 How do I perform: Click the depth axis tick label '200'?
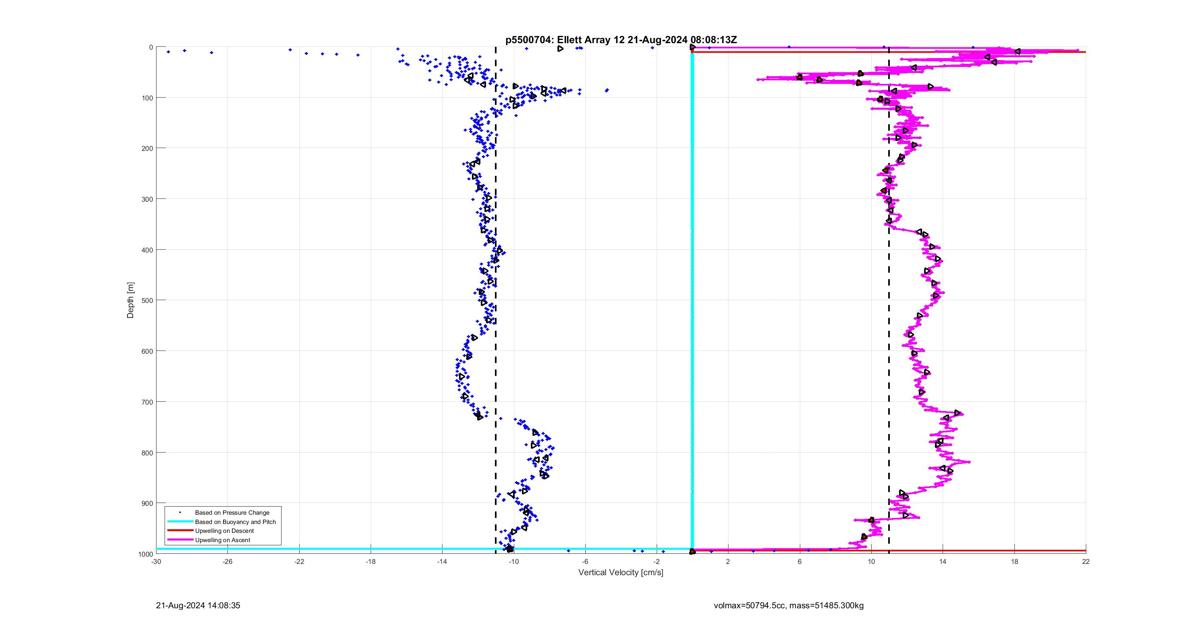[146, 148]
